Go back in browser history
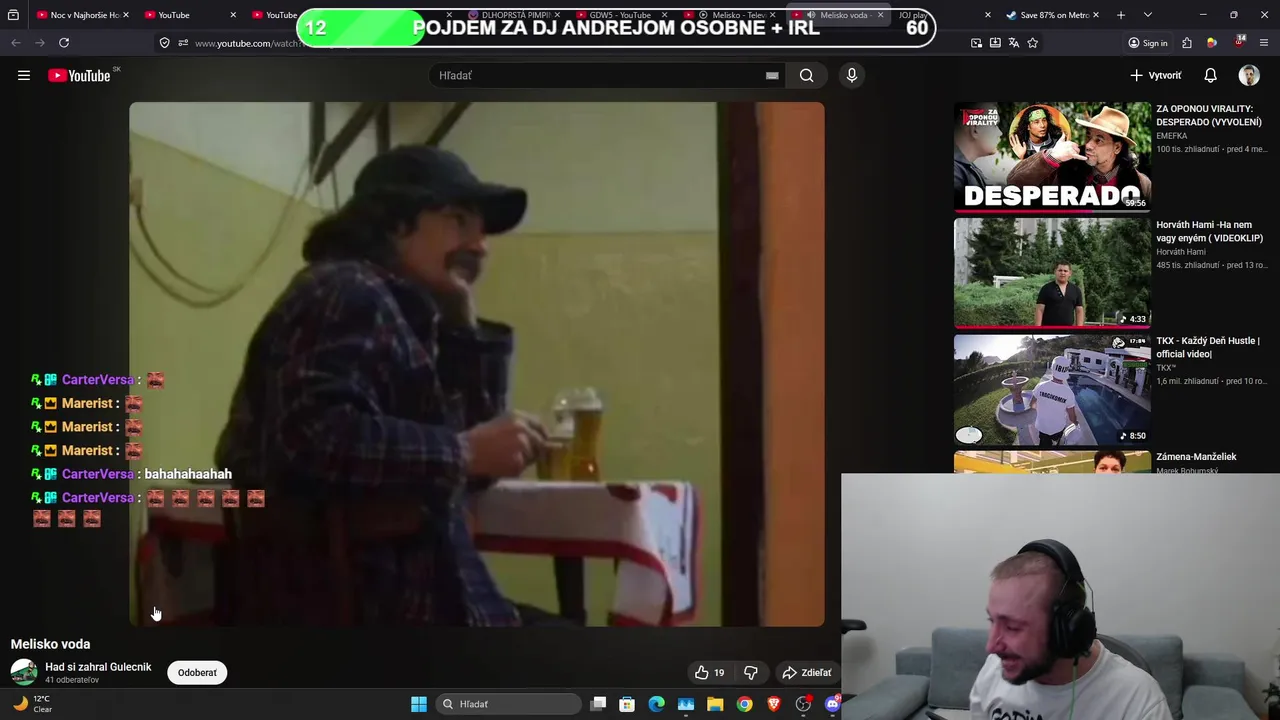Image resolution: width=1280 pixels, height=720 pixels. click(x=16, y=43)
